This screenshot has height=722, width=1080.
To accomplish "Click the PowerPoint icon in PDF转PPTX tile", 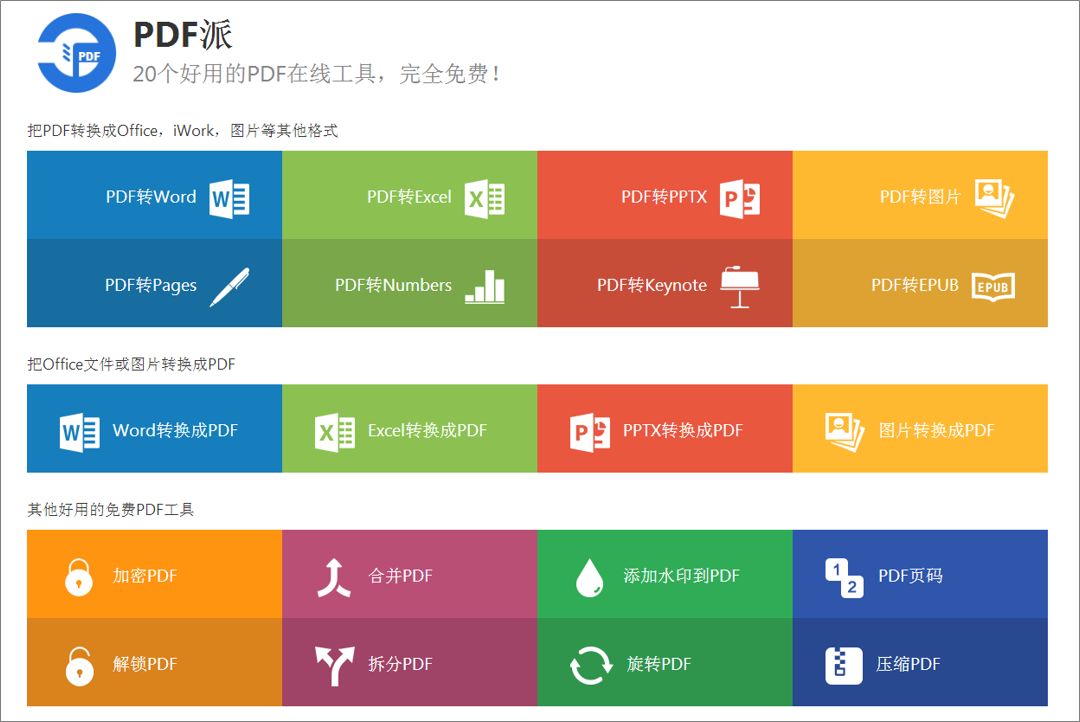I will (740, 198).
